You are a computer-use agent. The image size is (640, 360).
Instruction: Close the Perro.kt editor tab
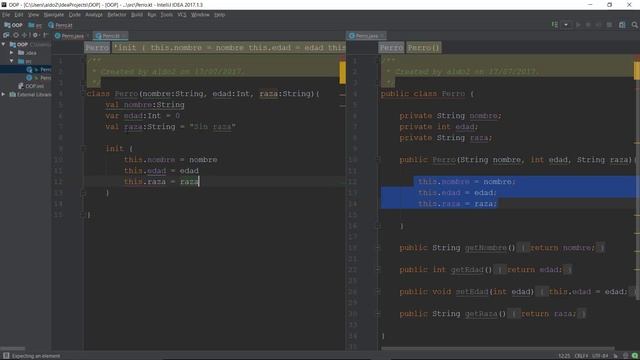click(x=124, y=36)
